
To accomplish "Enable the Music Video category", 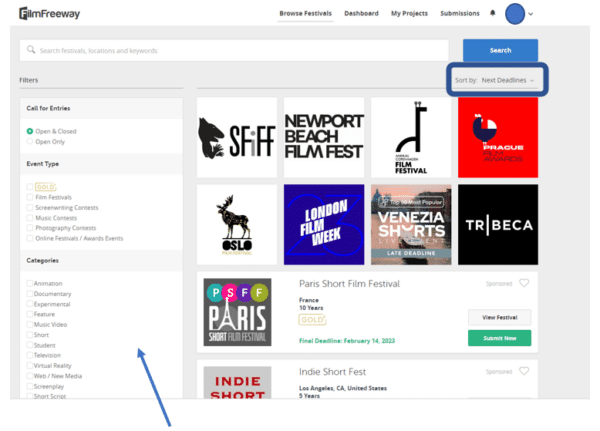I will 29,324.
